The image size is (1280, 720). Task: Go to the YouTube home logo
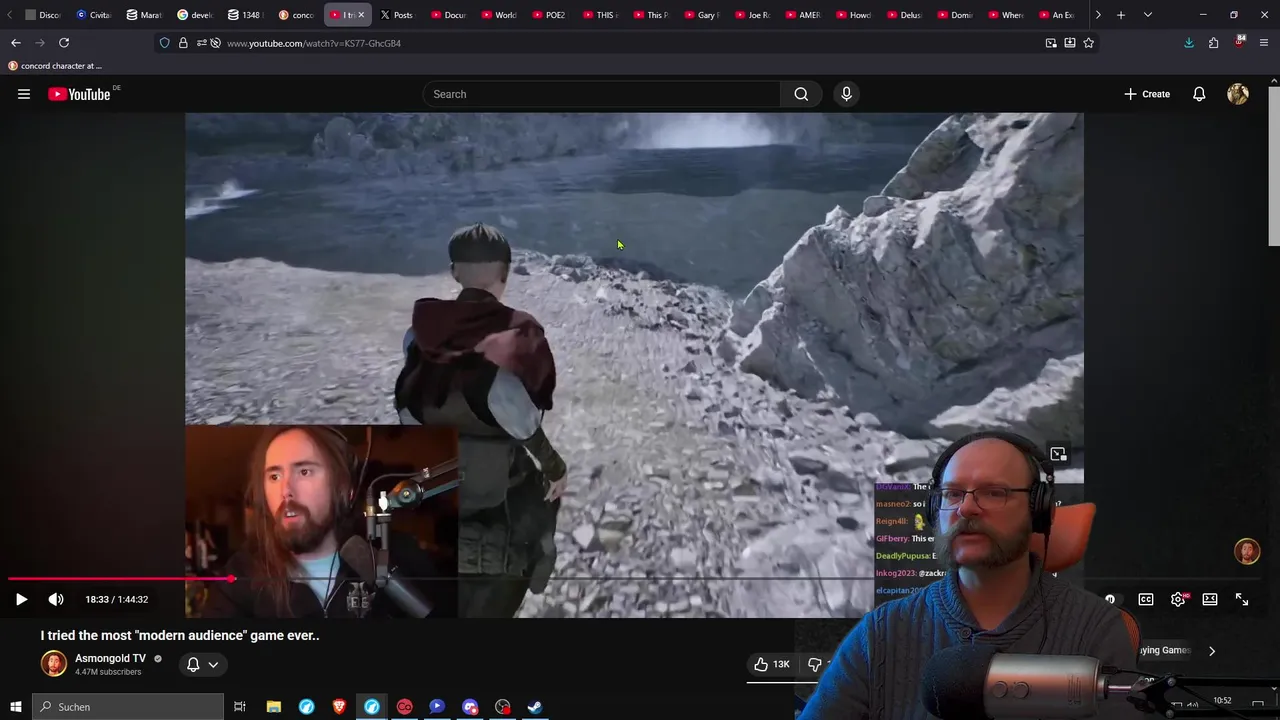(79, 94)
